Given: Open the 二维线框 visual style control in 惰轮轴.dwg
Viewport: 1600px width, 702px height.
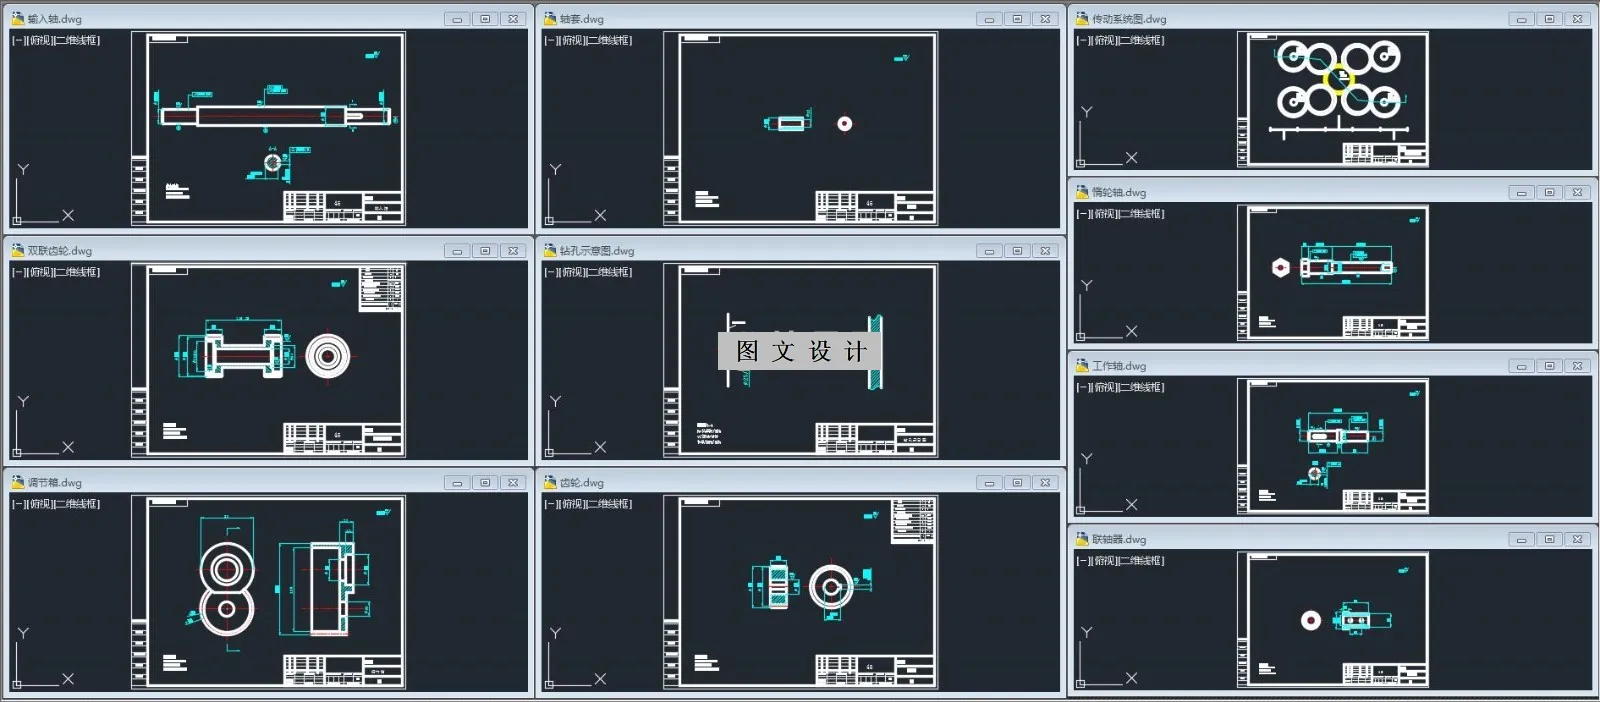Looking at the screenshot, I should click(1140, 214).
